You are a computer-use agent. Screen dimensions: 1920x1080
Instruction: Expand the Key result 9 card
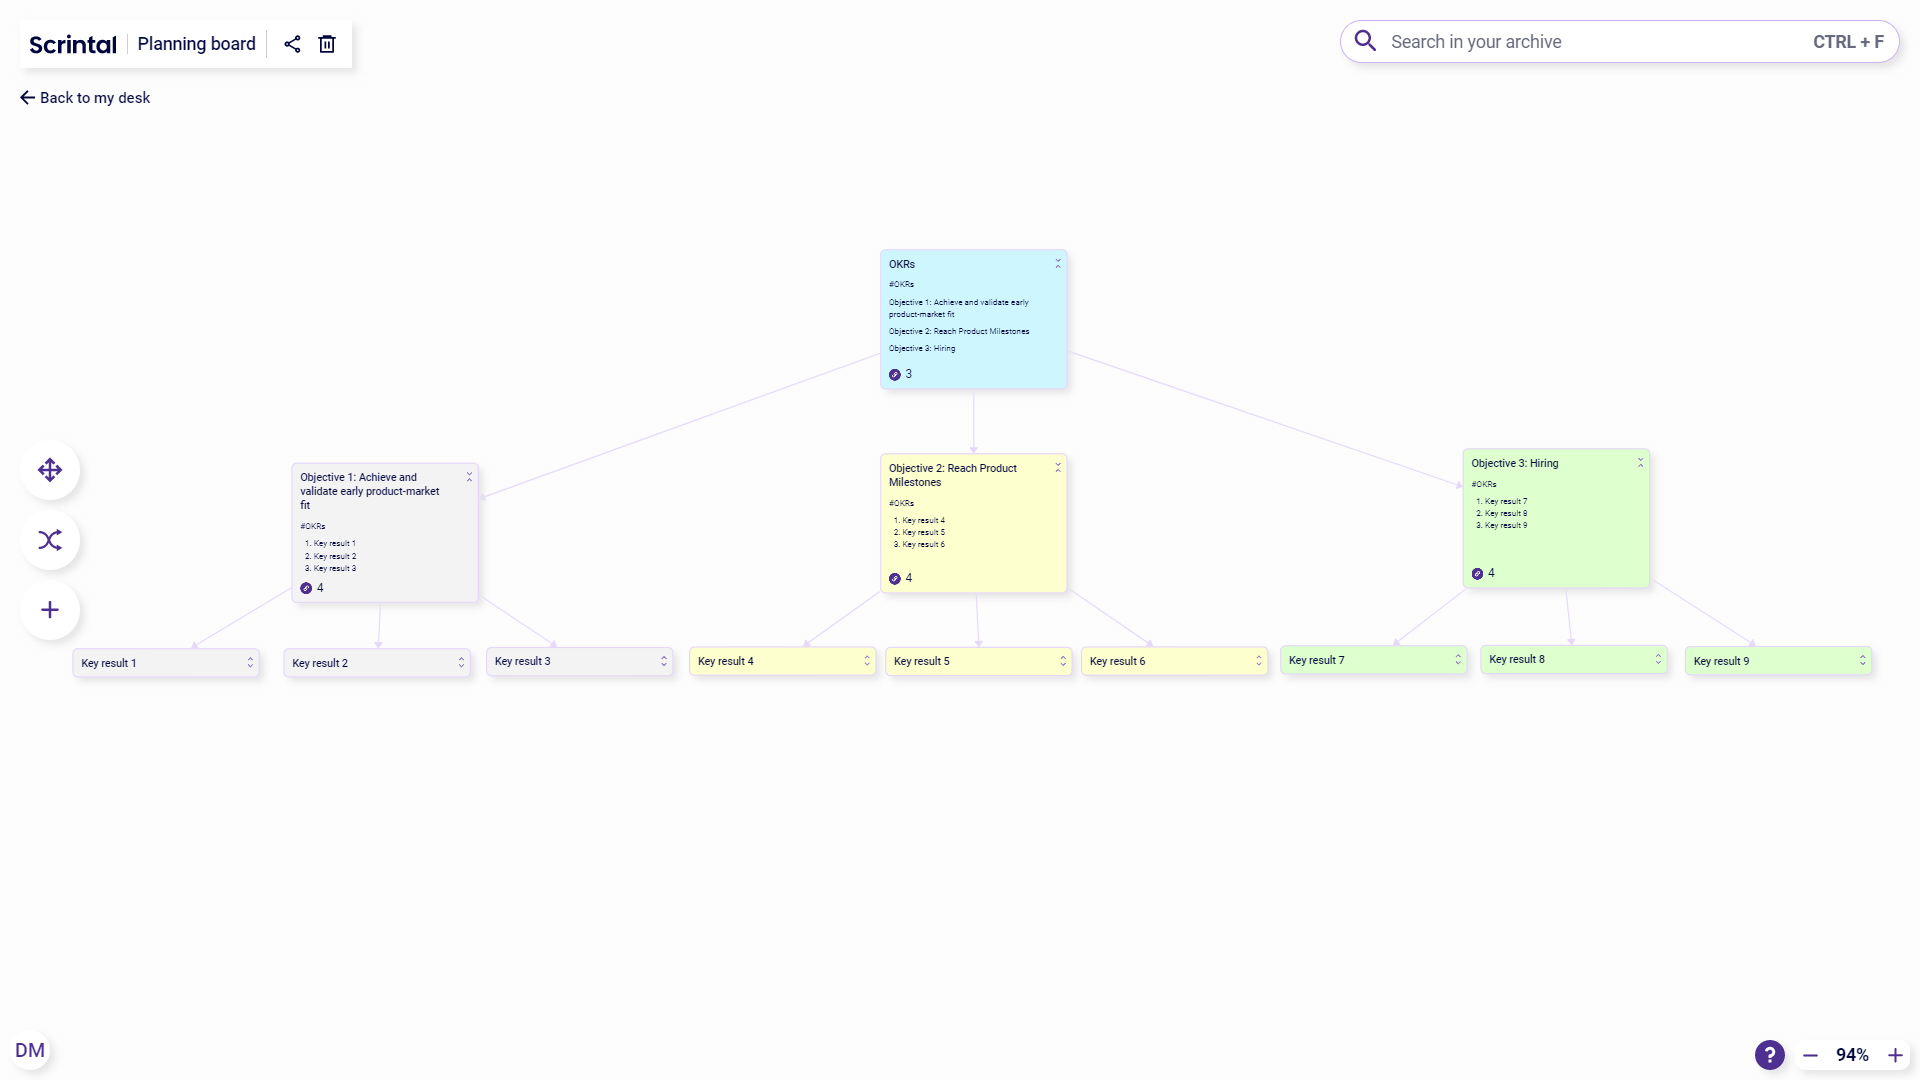[x=1861, y=660]
